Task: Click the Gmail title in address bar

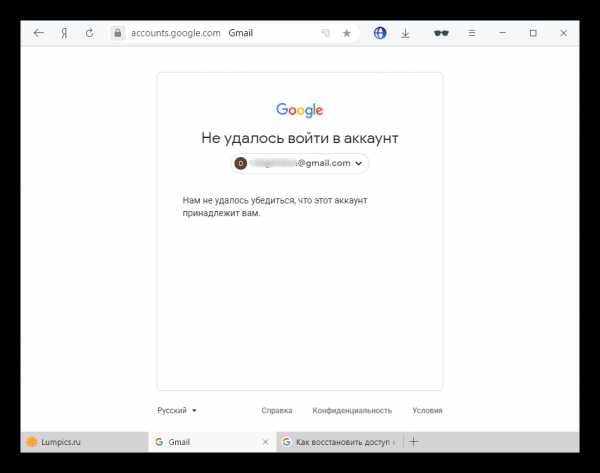Action: (x=240, y=33)
